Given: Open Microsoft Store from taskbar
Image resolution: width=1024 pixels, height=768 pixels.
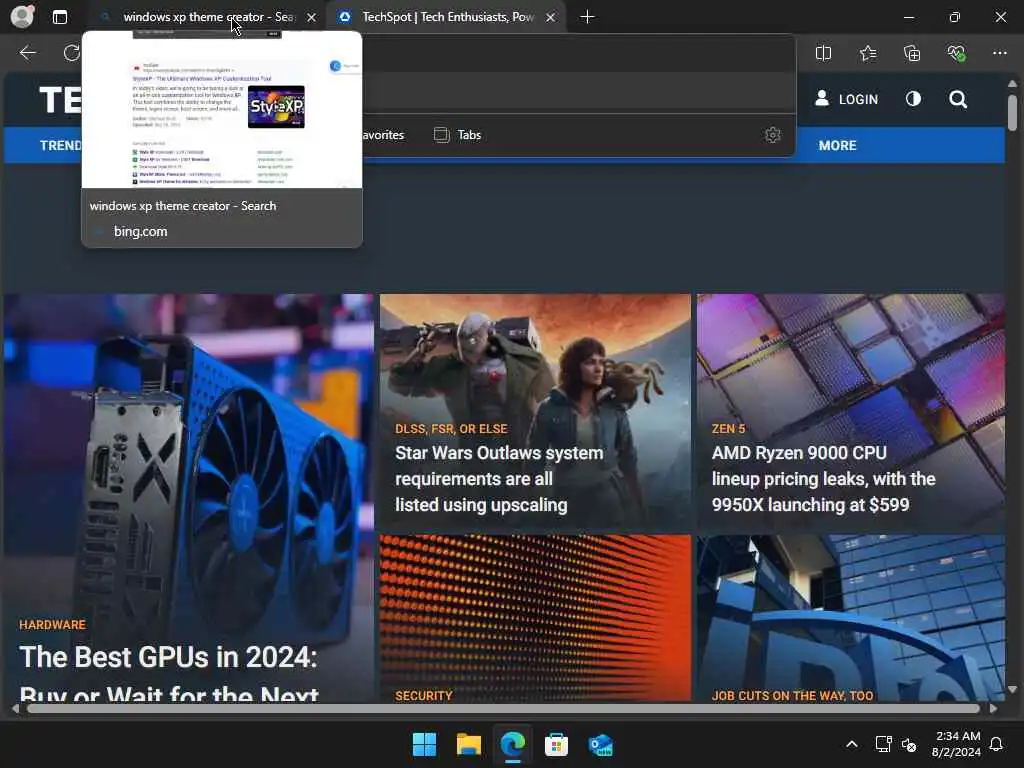Looking at the screenshot, I should [x=556, y=744].
